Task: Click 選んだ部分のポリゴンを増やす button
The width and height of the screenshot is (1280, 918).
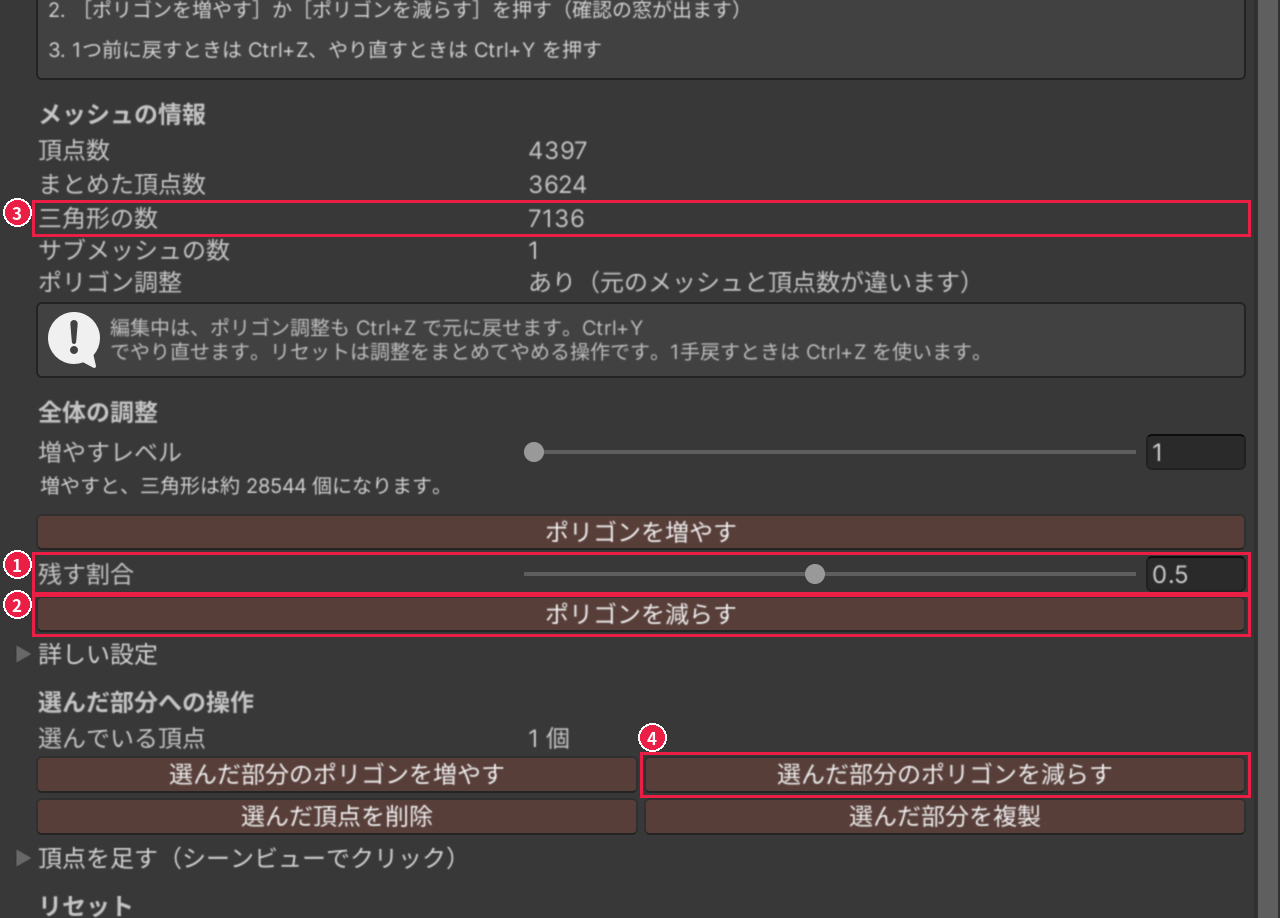Action: pos(336,774)
